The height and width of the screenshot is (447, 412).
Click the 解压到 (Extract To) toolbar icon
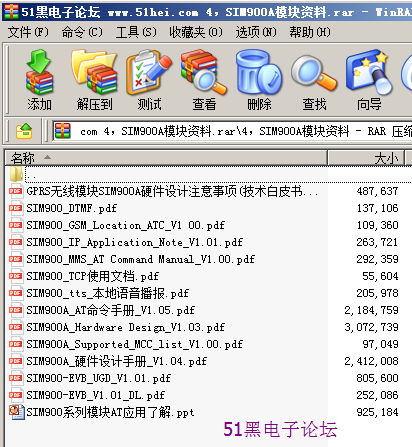point(94,81)
